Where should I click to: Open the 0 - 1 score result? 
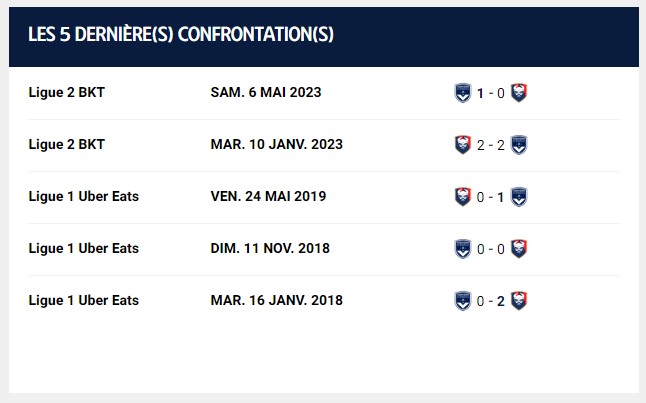[x=490, y=197]
